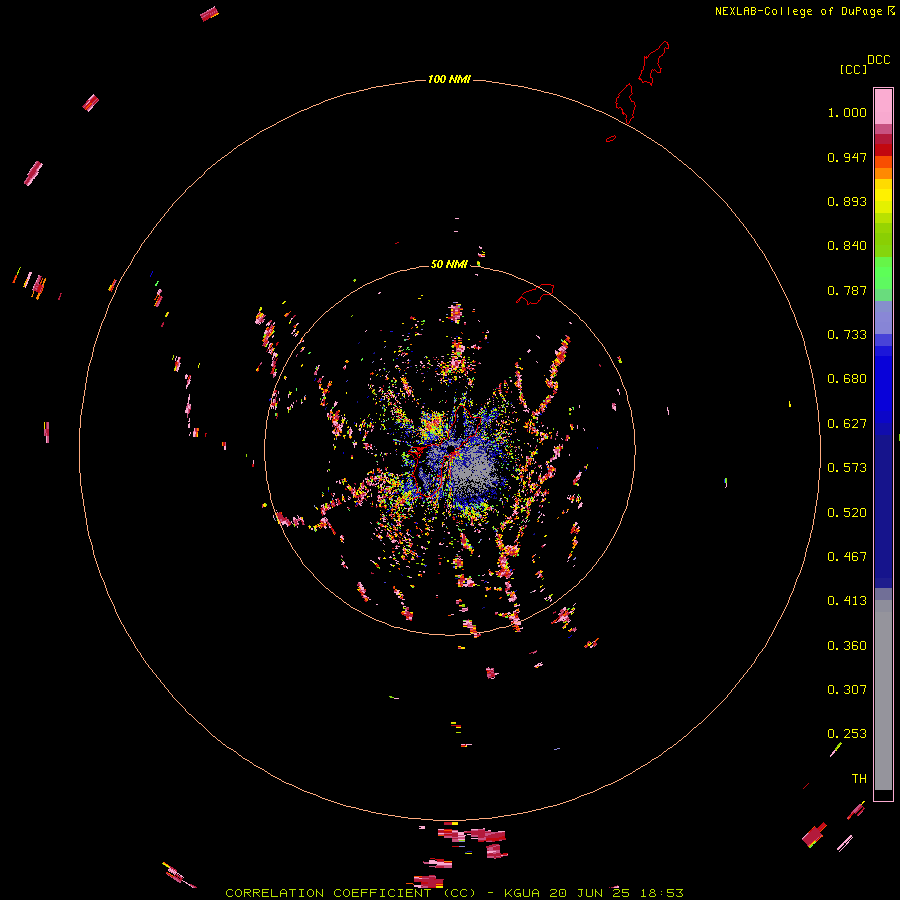Image resolution: width=900 pixels, height=900 pixels.
Task: Click the bright green color bar segment
Action: click(x=883, y=273)
